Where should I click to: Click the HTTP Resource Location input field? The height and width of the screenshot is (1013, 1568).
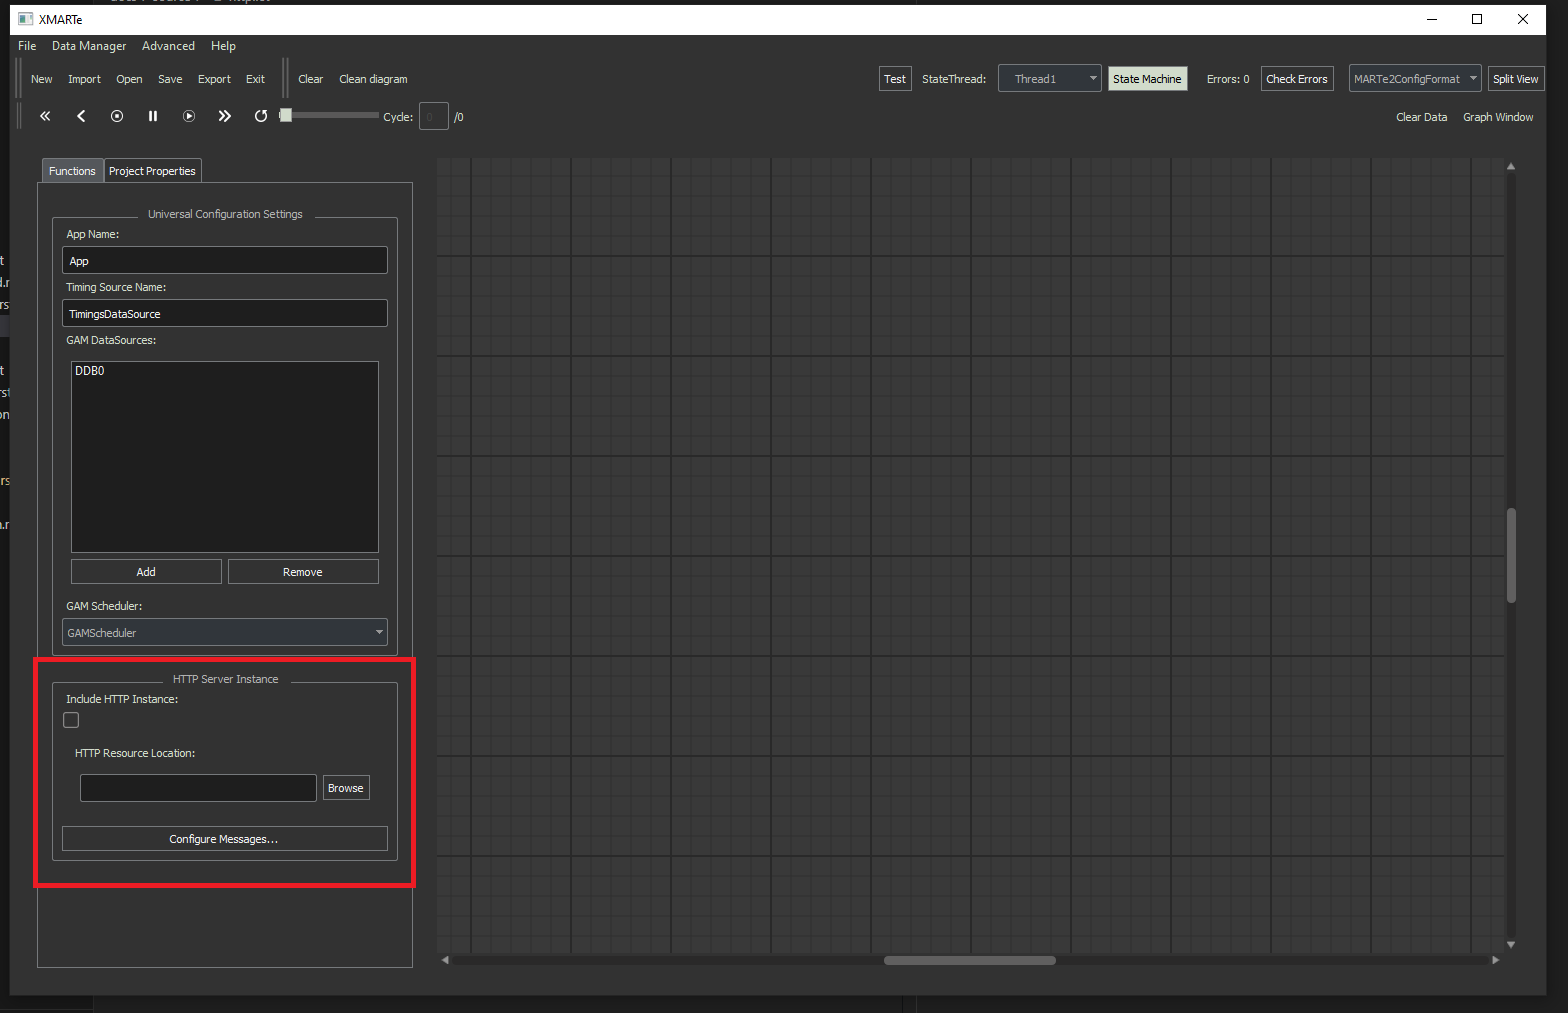[x=198, y=788]
